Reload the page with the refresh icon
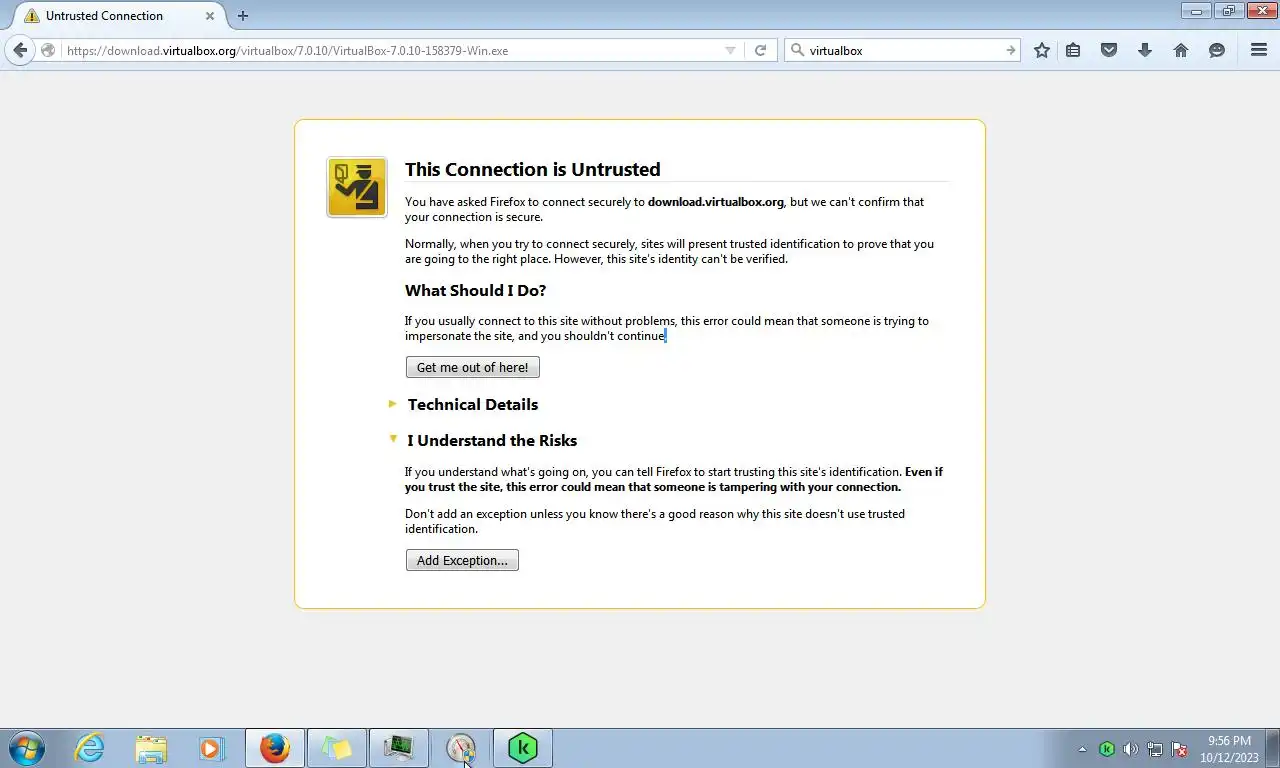1280x768 pixels. coord(760,50)
